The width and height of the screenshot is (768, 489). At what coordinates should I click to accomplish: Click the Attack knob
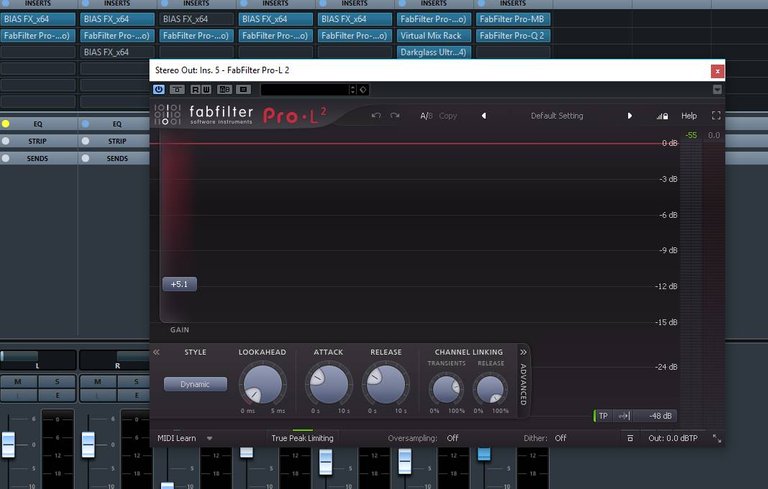(329, 385)
